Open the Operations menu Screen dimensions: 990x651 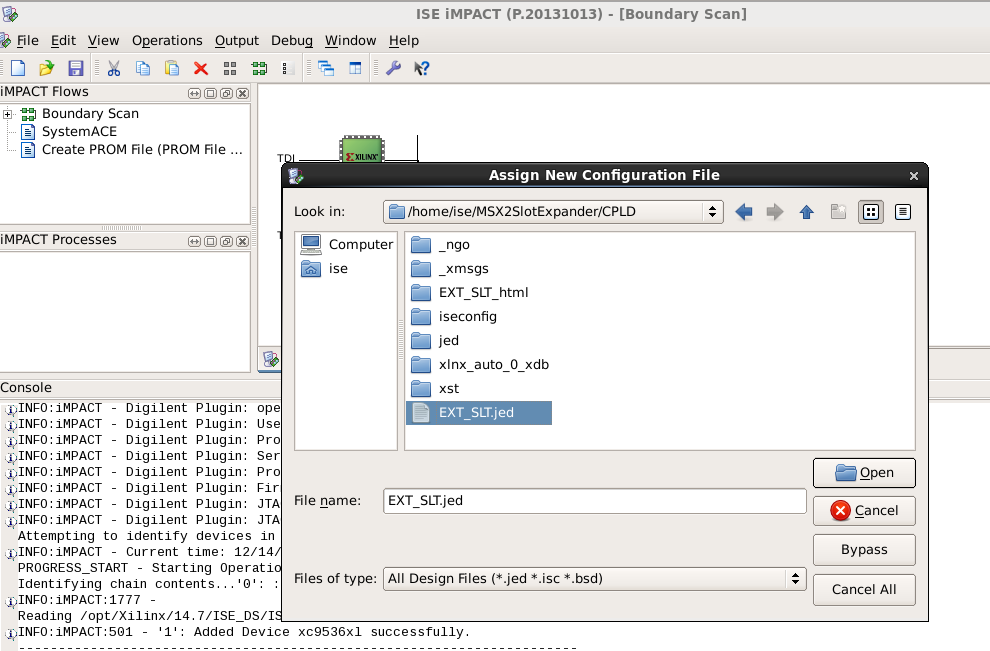(x=167, y=41)
